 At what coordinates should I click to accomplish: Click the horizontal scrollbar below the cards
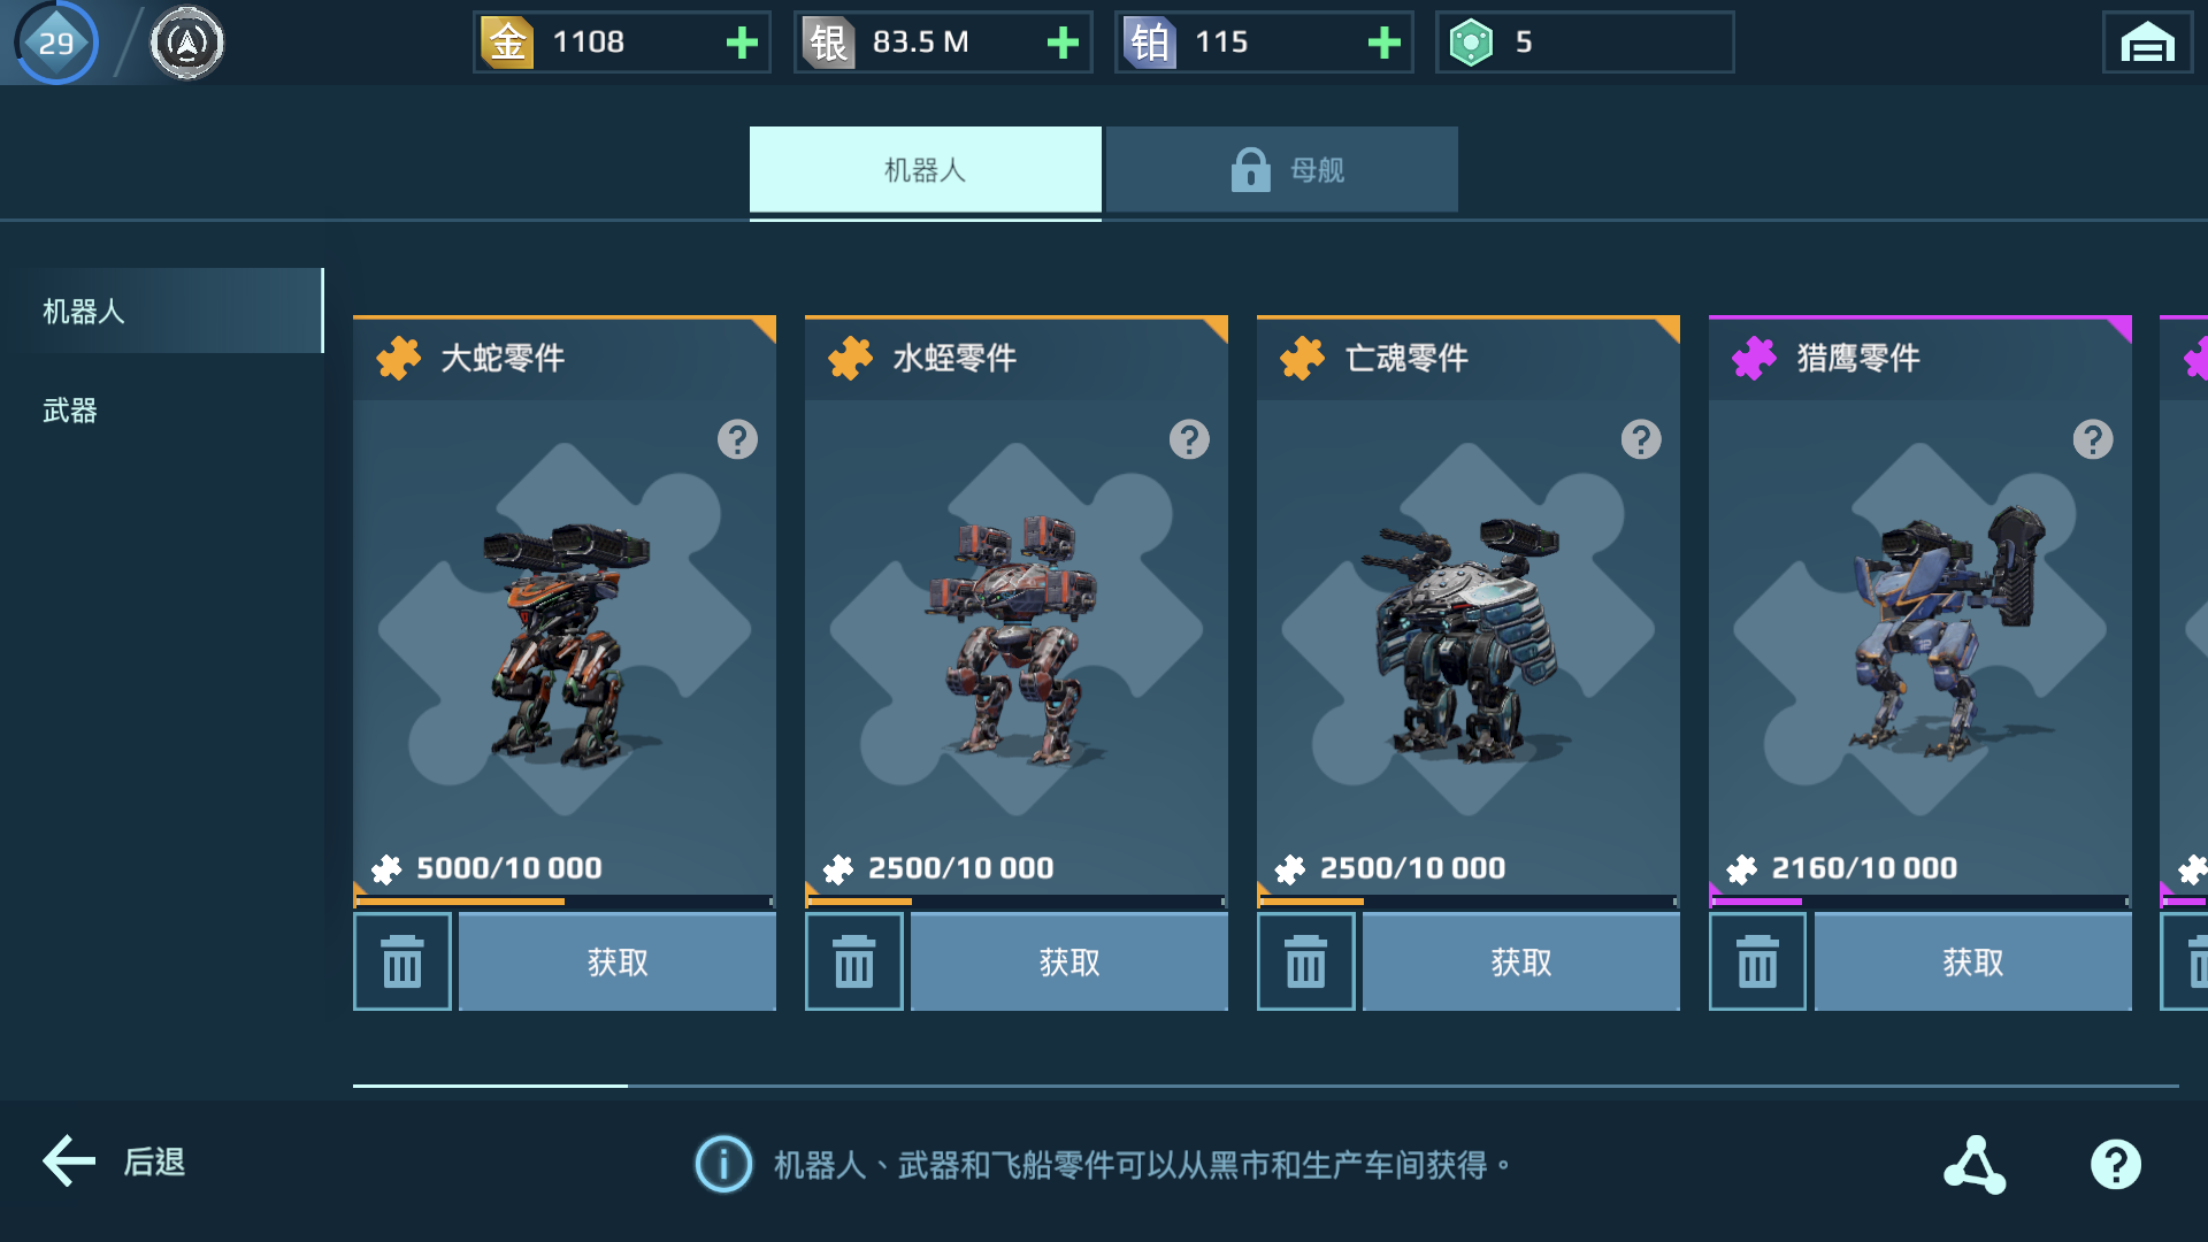pyautogui.click(x=1265, y=1085)
